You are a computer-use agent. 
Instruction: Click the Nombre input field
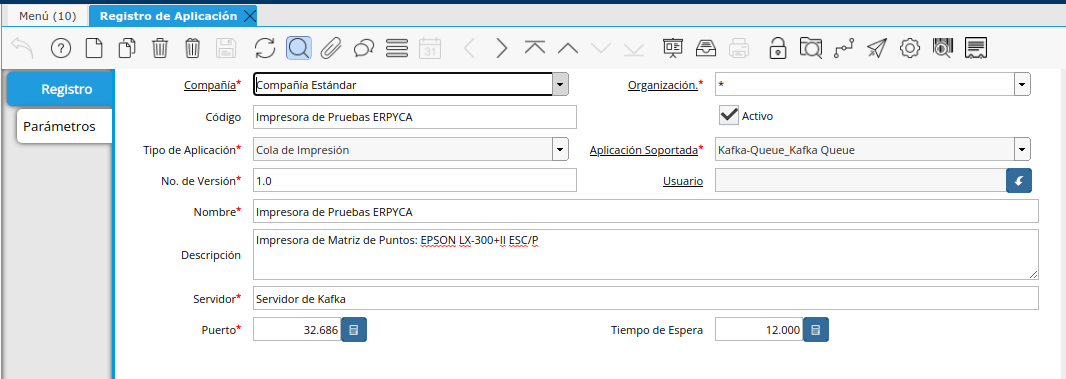click(646, 211)
